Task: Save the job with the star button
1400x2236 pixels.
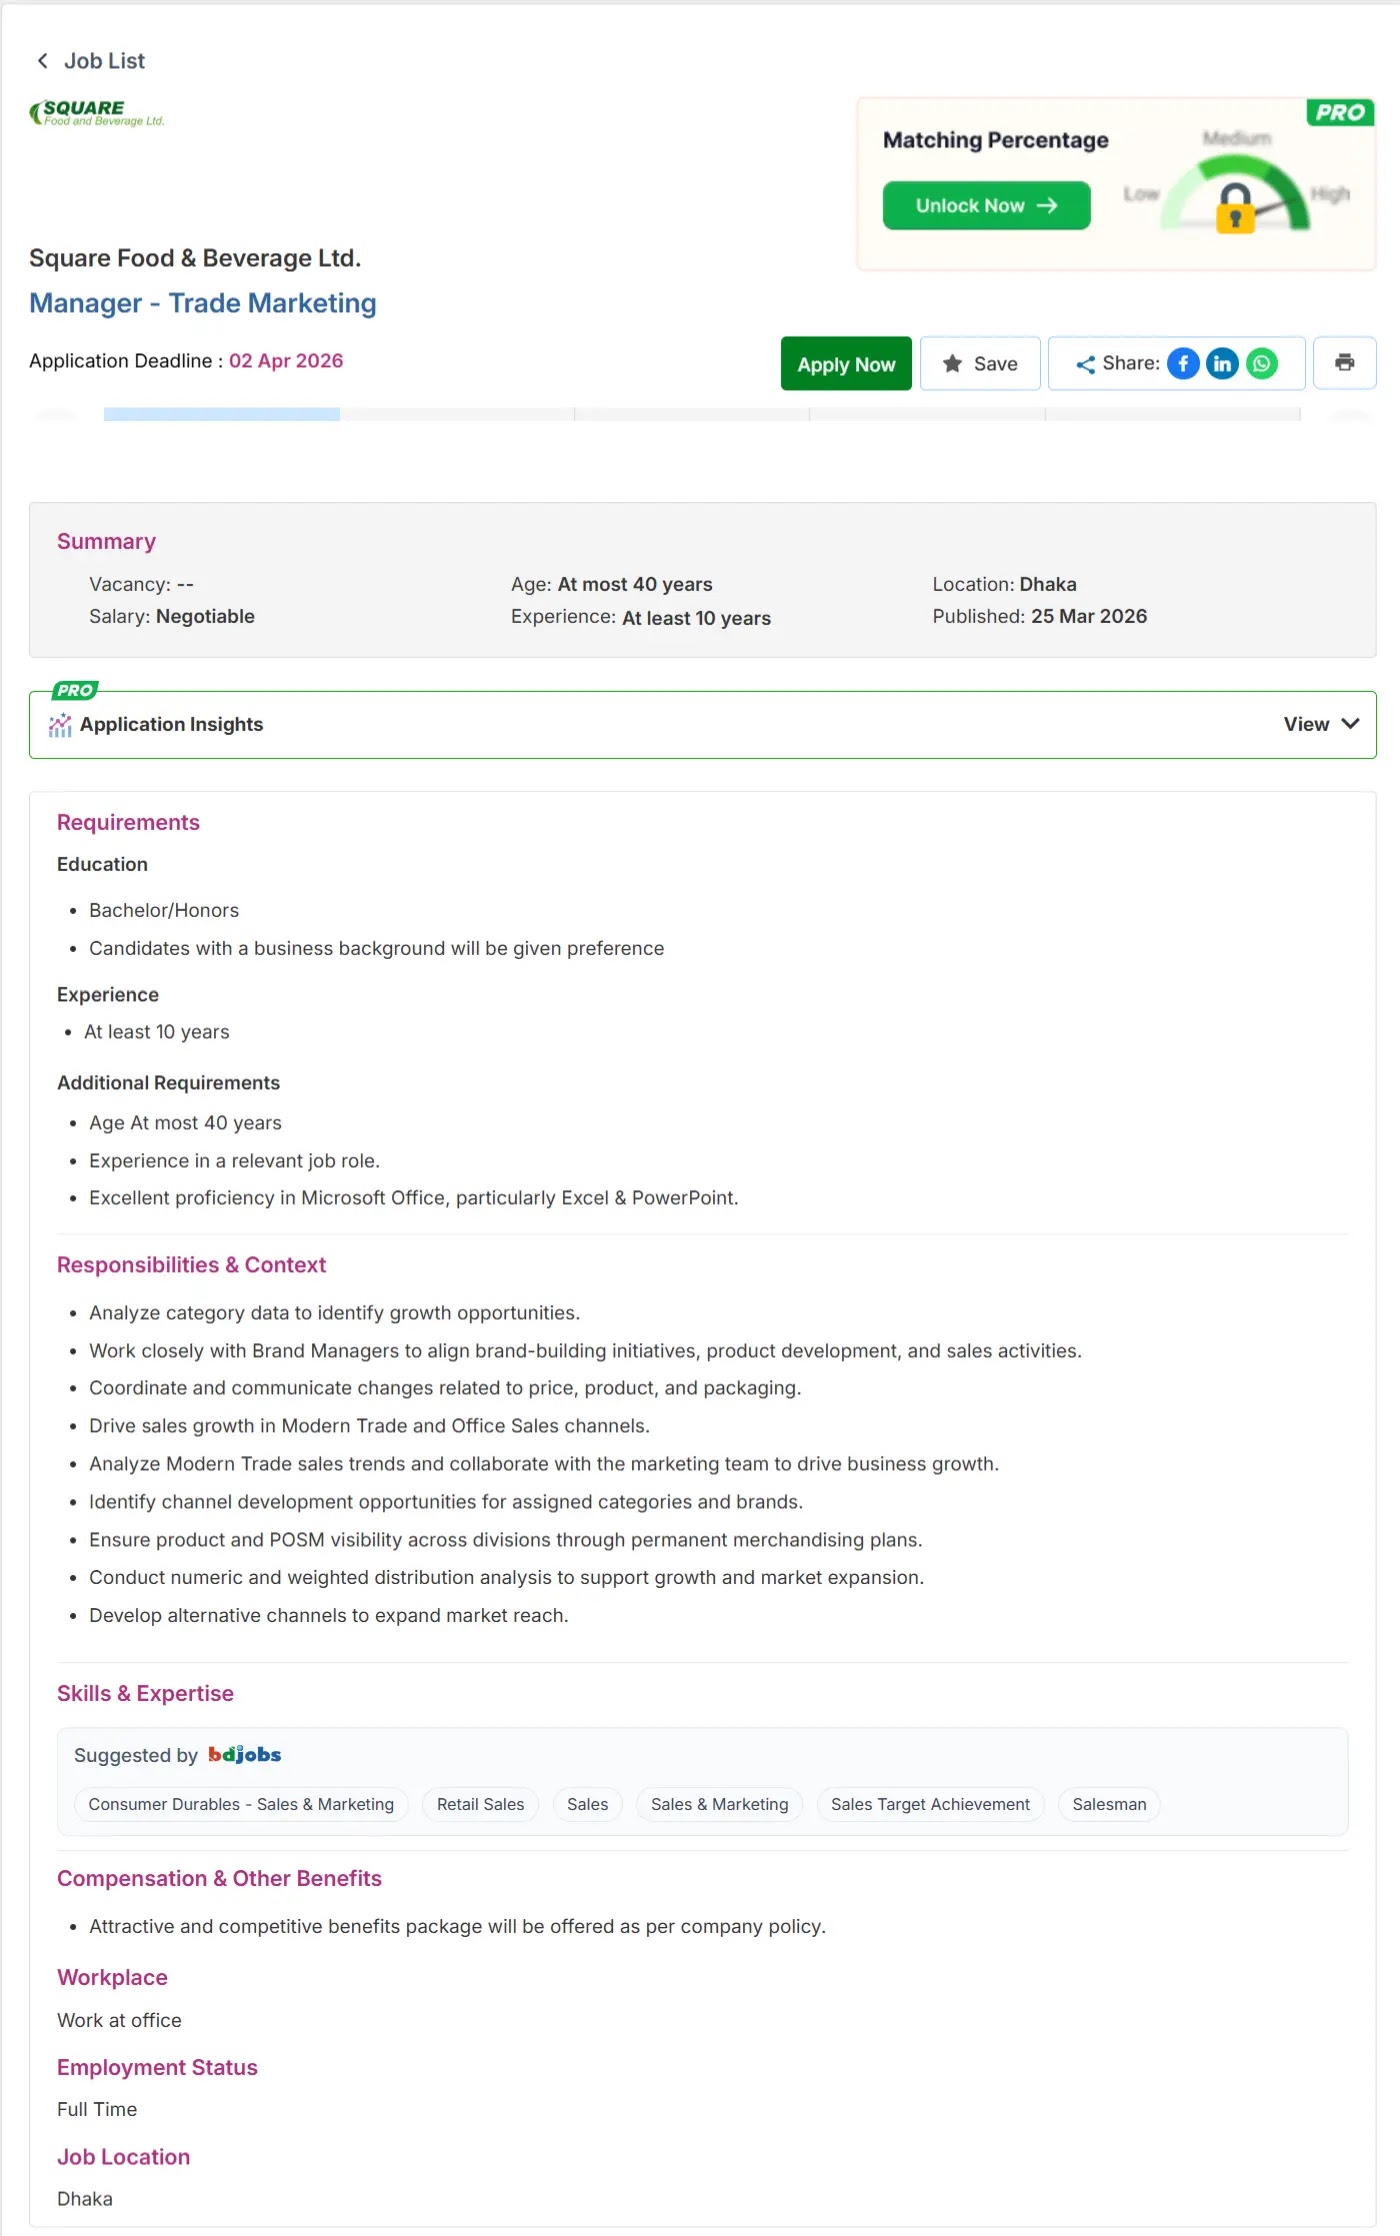Action: click(980, 364)
